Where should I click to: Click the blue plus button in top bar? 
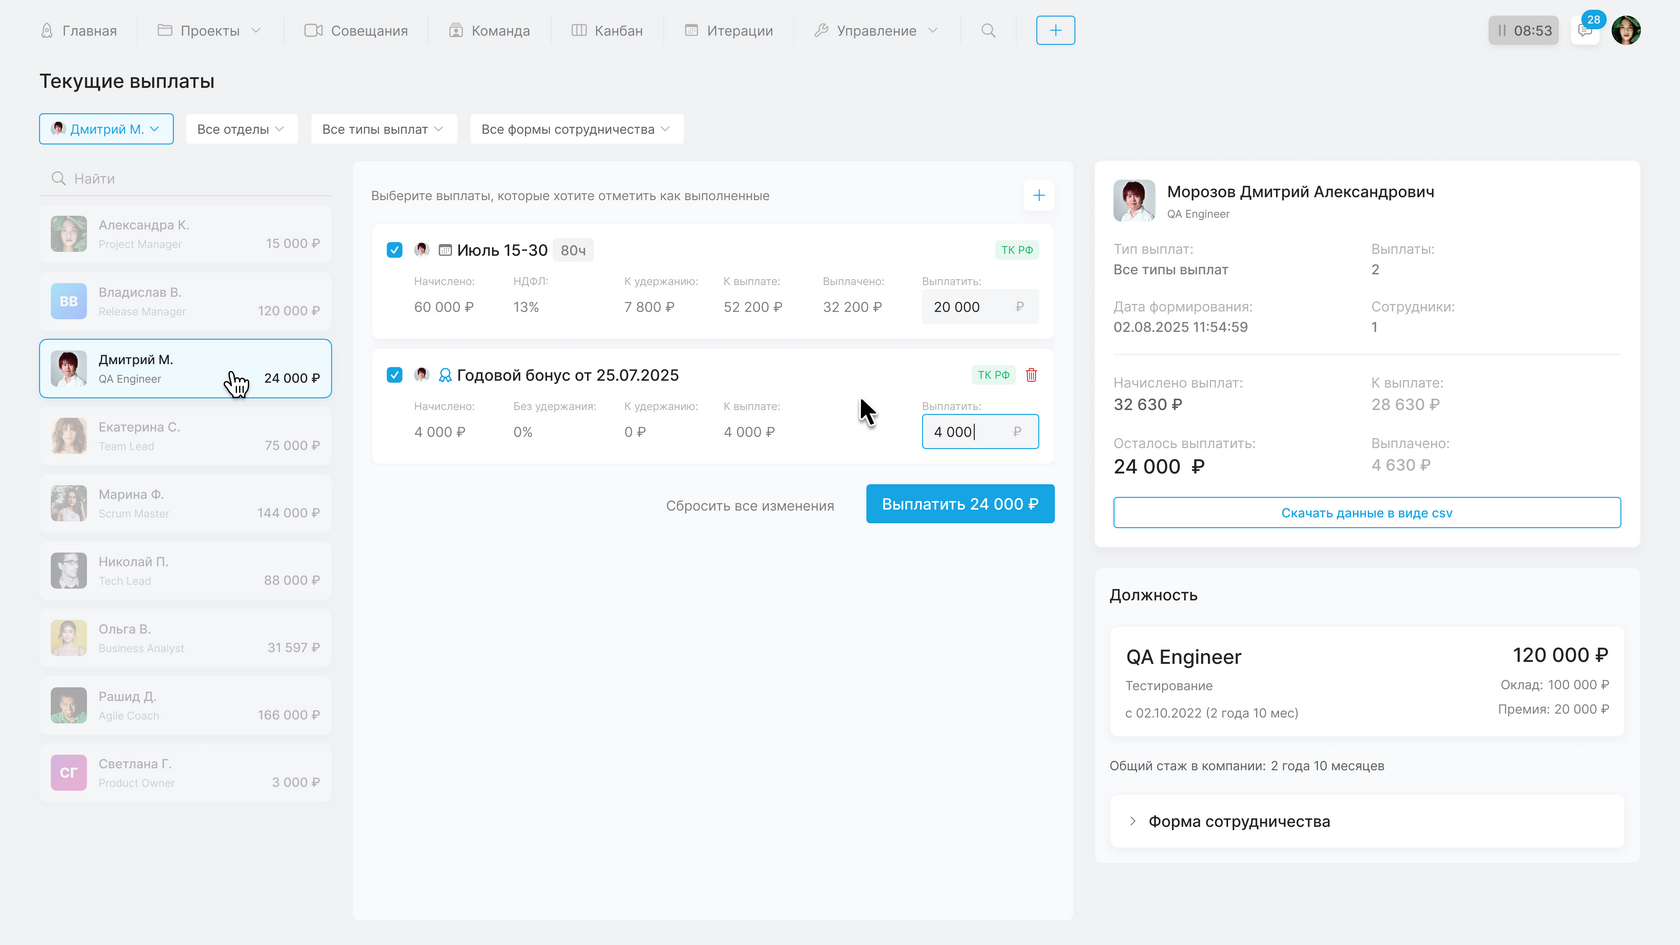coord(1055,30)
